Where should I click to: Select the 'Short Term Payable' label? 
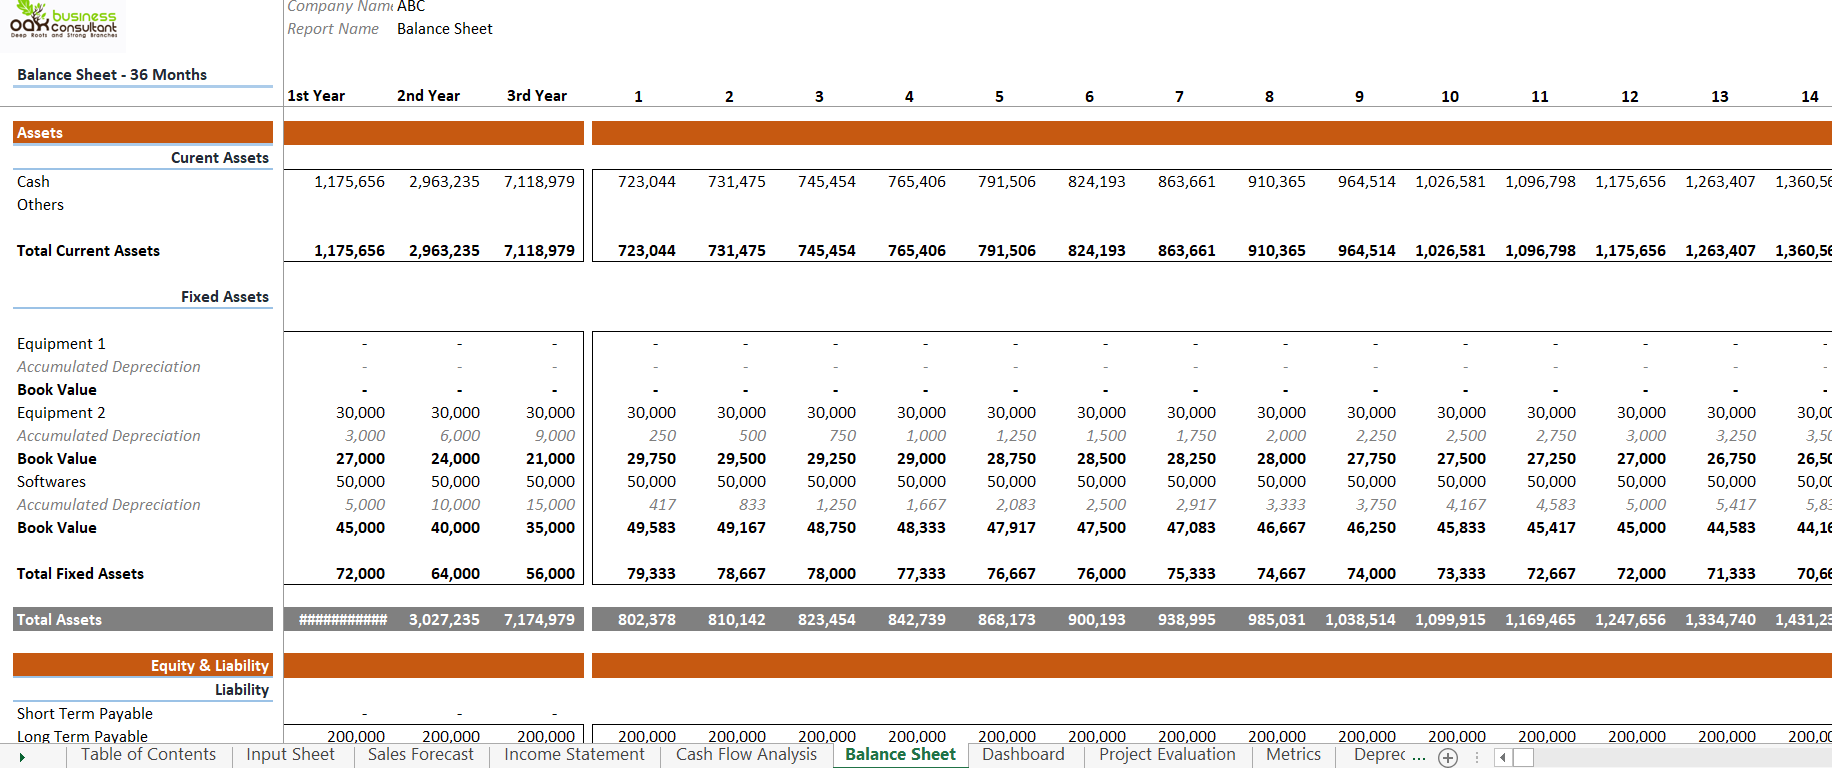[x=85, y=714]
